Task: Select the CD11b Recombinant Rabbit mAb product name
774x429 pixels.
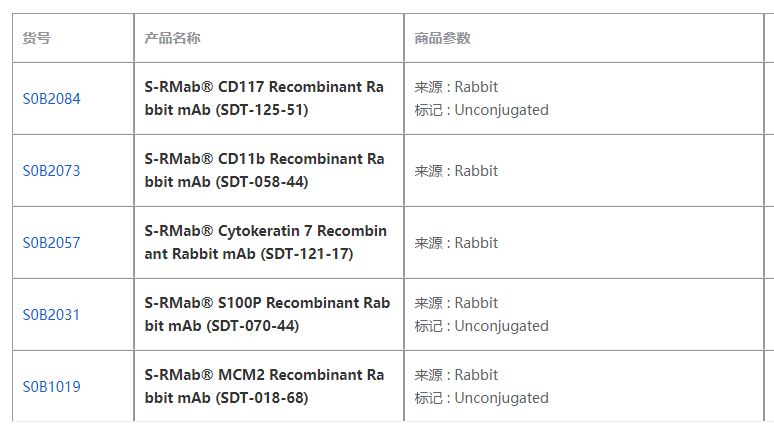Action: [x=264, y=170]
